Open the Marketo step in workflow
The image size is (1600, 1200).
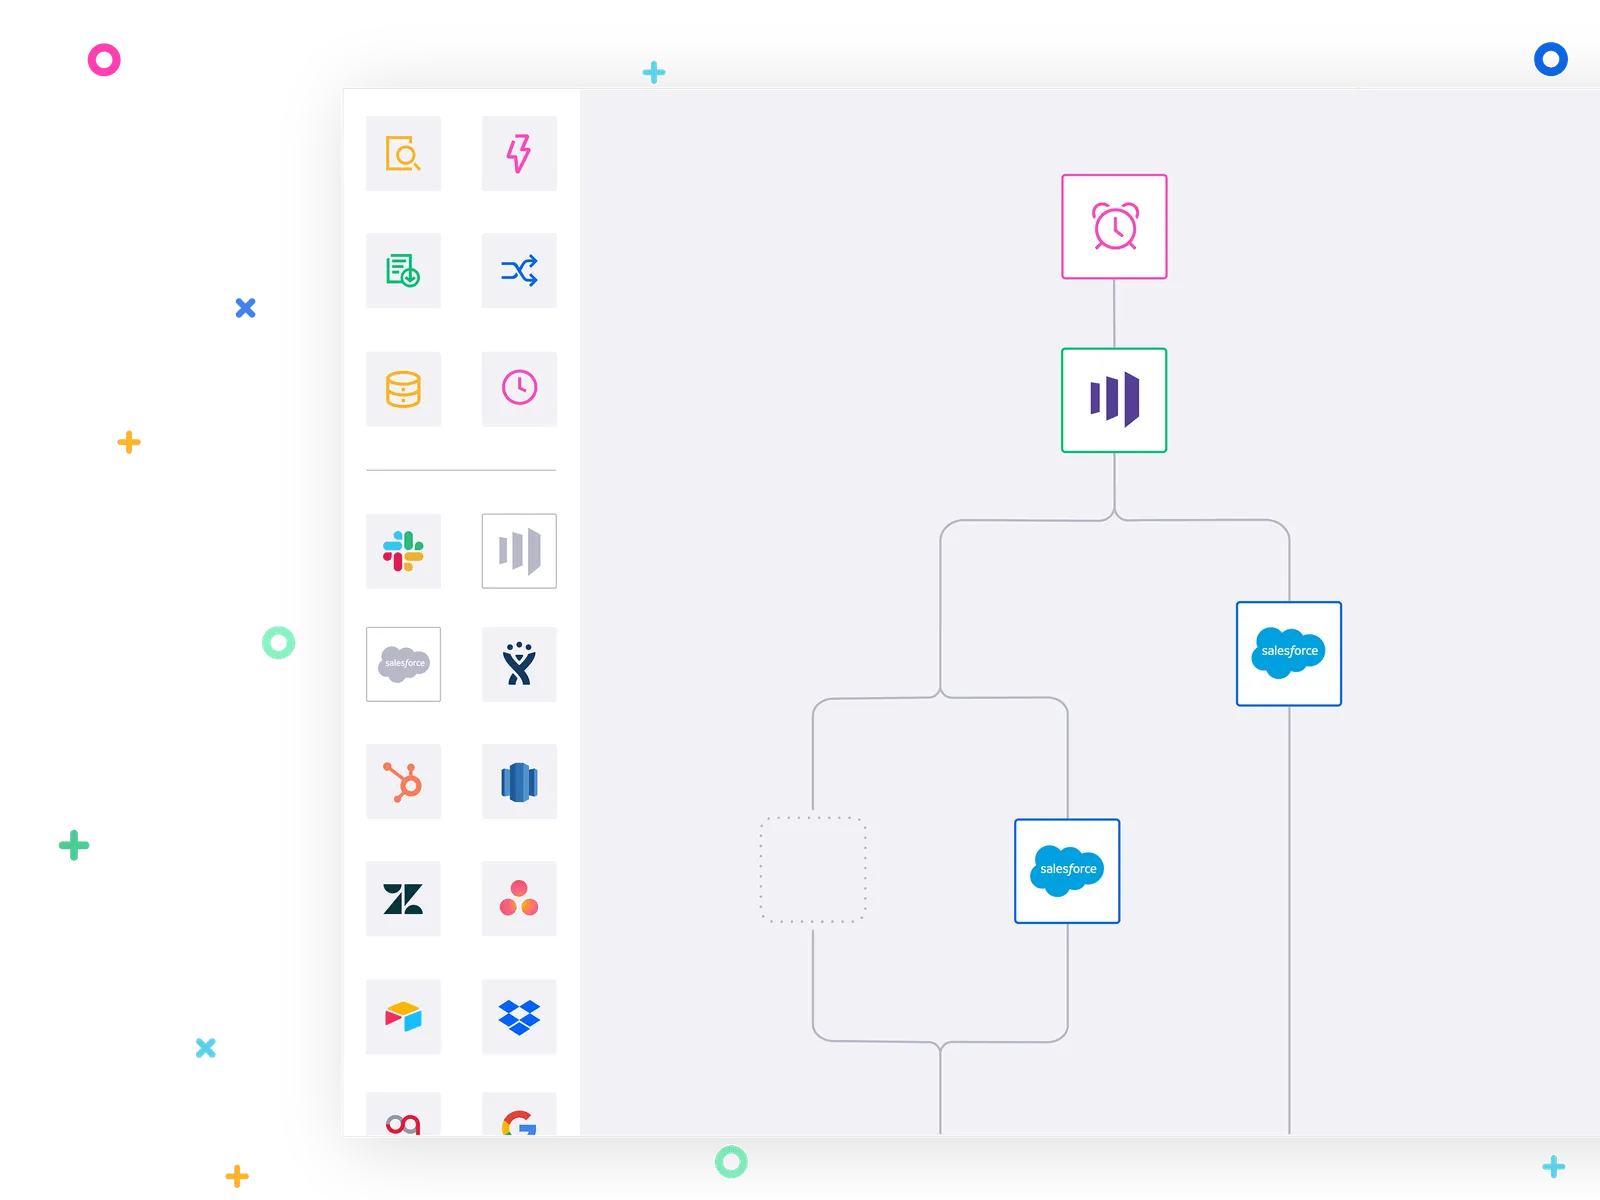1114,400
